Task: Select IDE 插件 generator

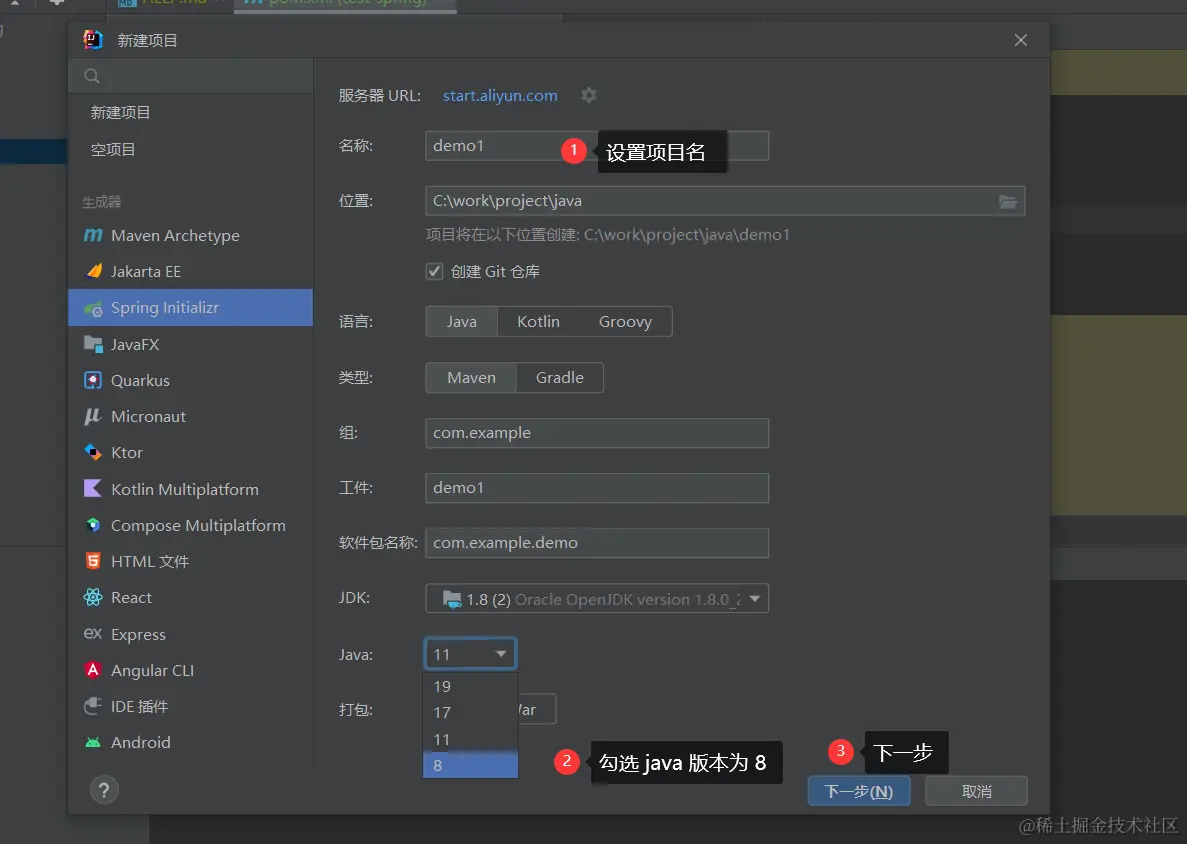Action: (191, 707)
